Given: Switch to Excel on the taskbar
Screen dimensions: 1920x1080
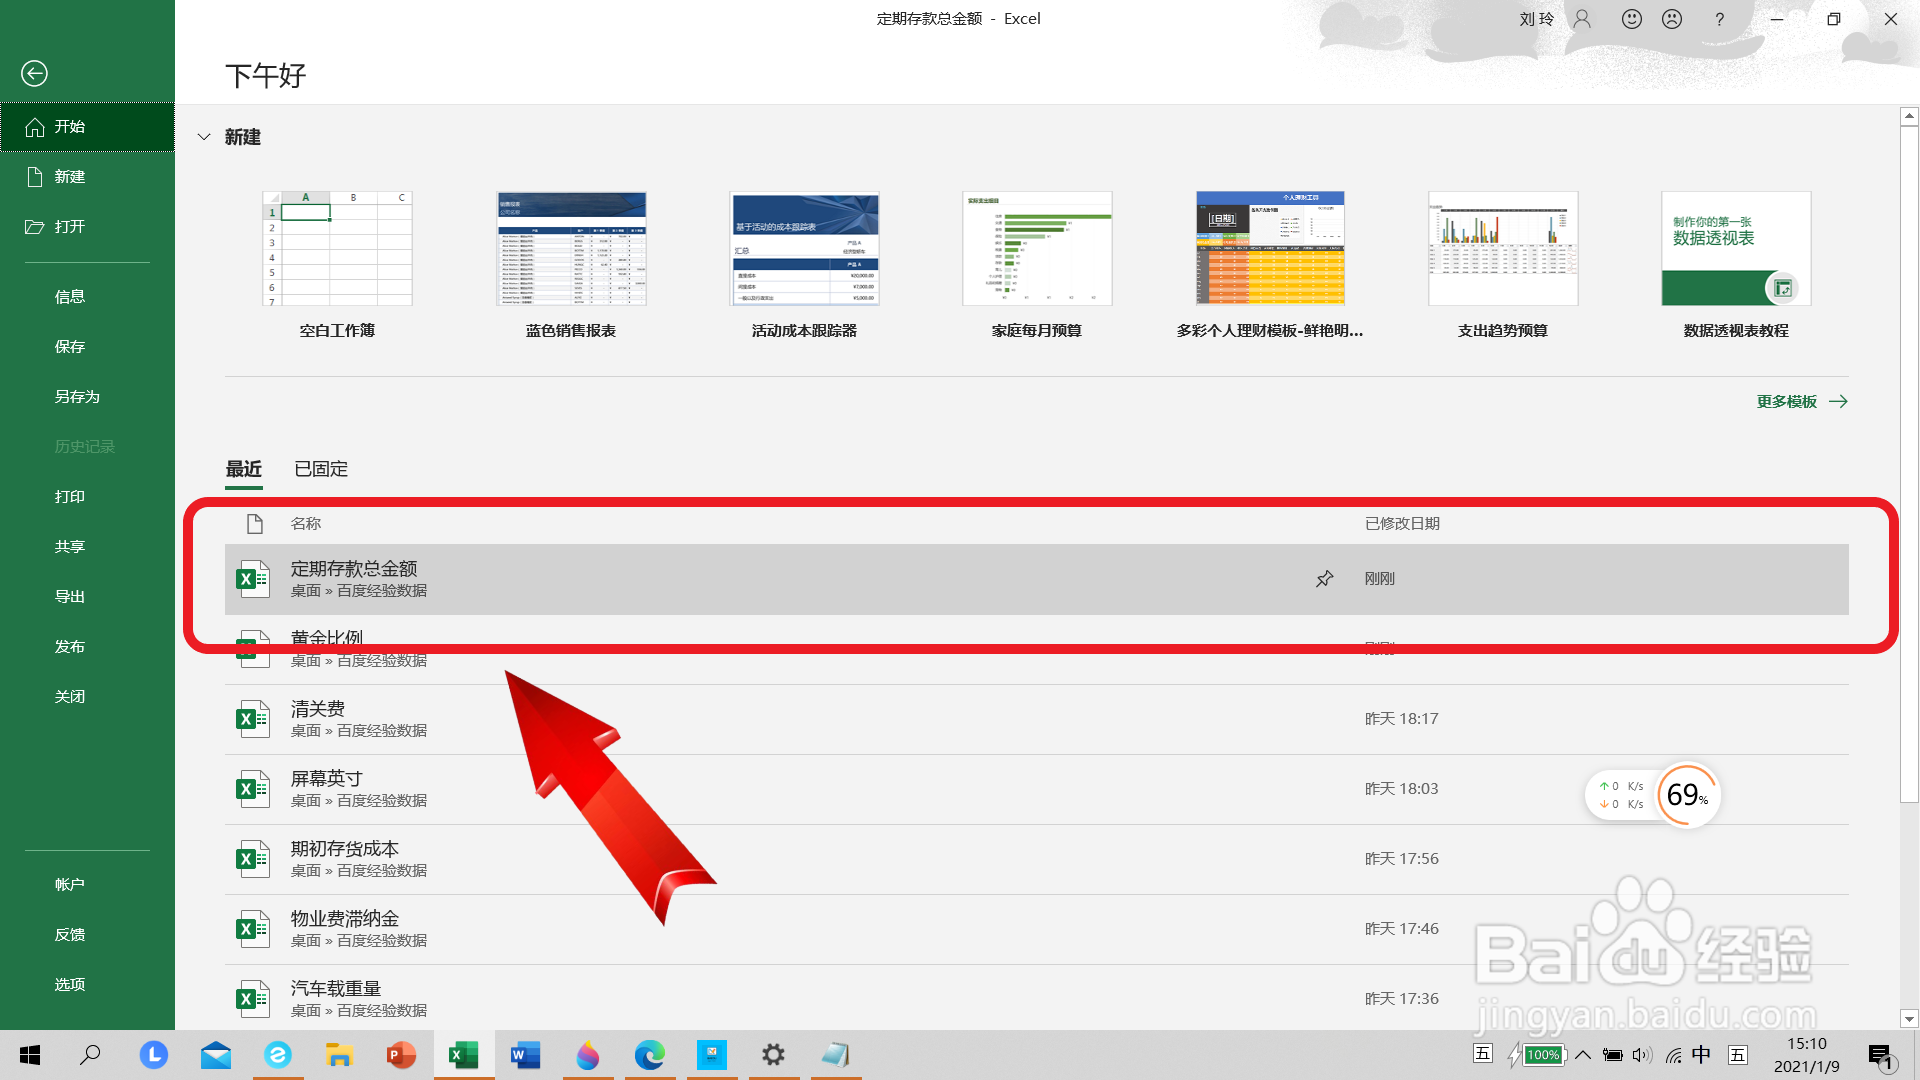Looking at the screenshot, I should point(463,1055).
